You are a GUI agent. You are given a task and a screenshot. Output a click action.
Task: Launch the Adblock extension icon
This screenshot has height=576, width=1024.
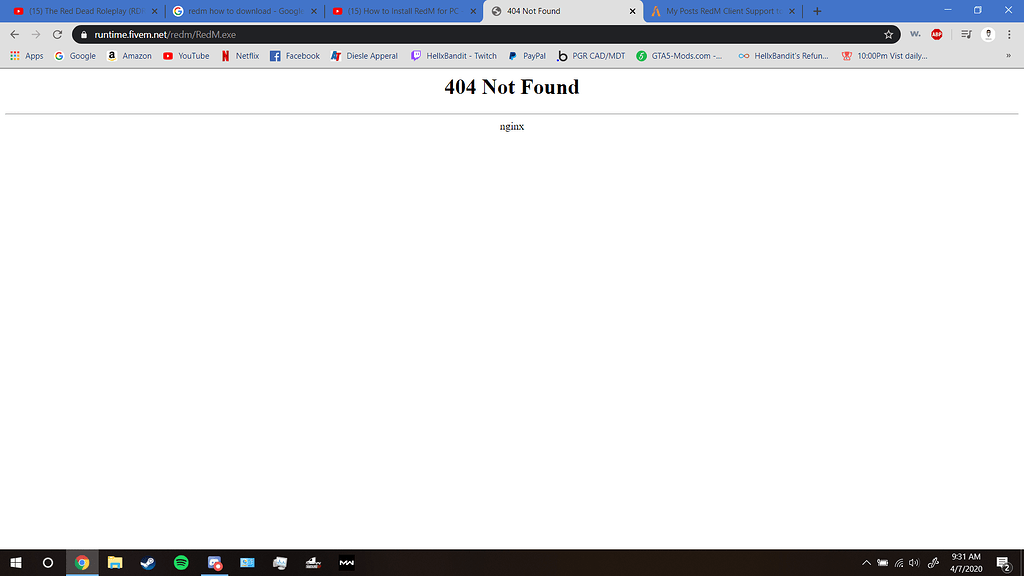936,33
